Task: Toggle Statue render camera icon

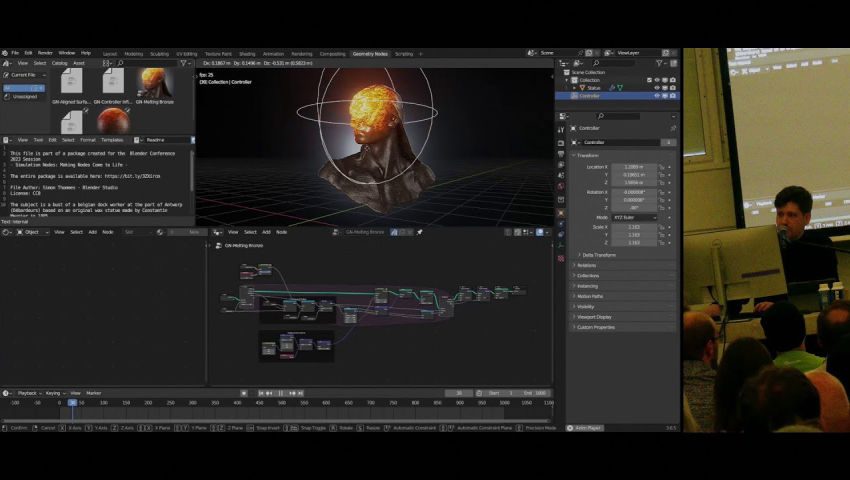Action: 673,88
